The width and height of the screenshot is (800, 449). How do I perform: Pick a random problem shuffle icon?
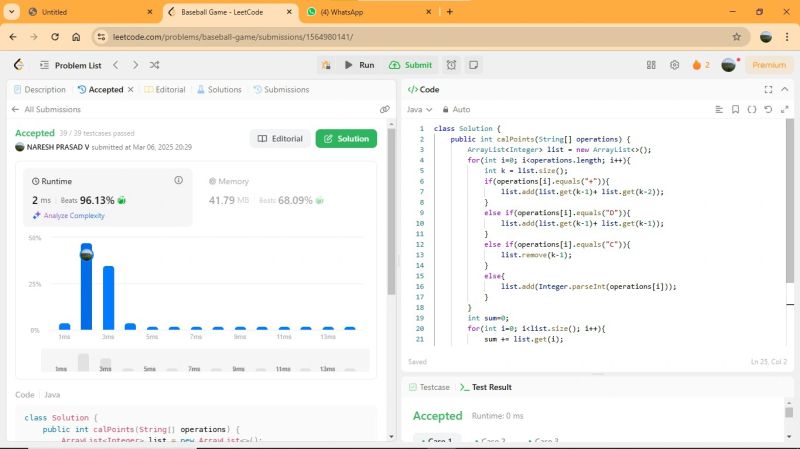pos(155,65)
